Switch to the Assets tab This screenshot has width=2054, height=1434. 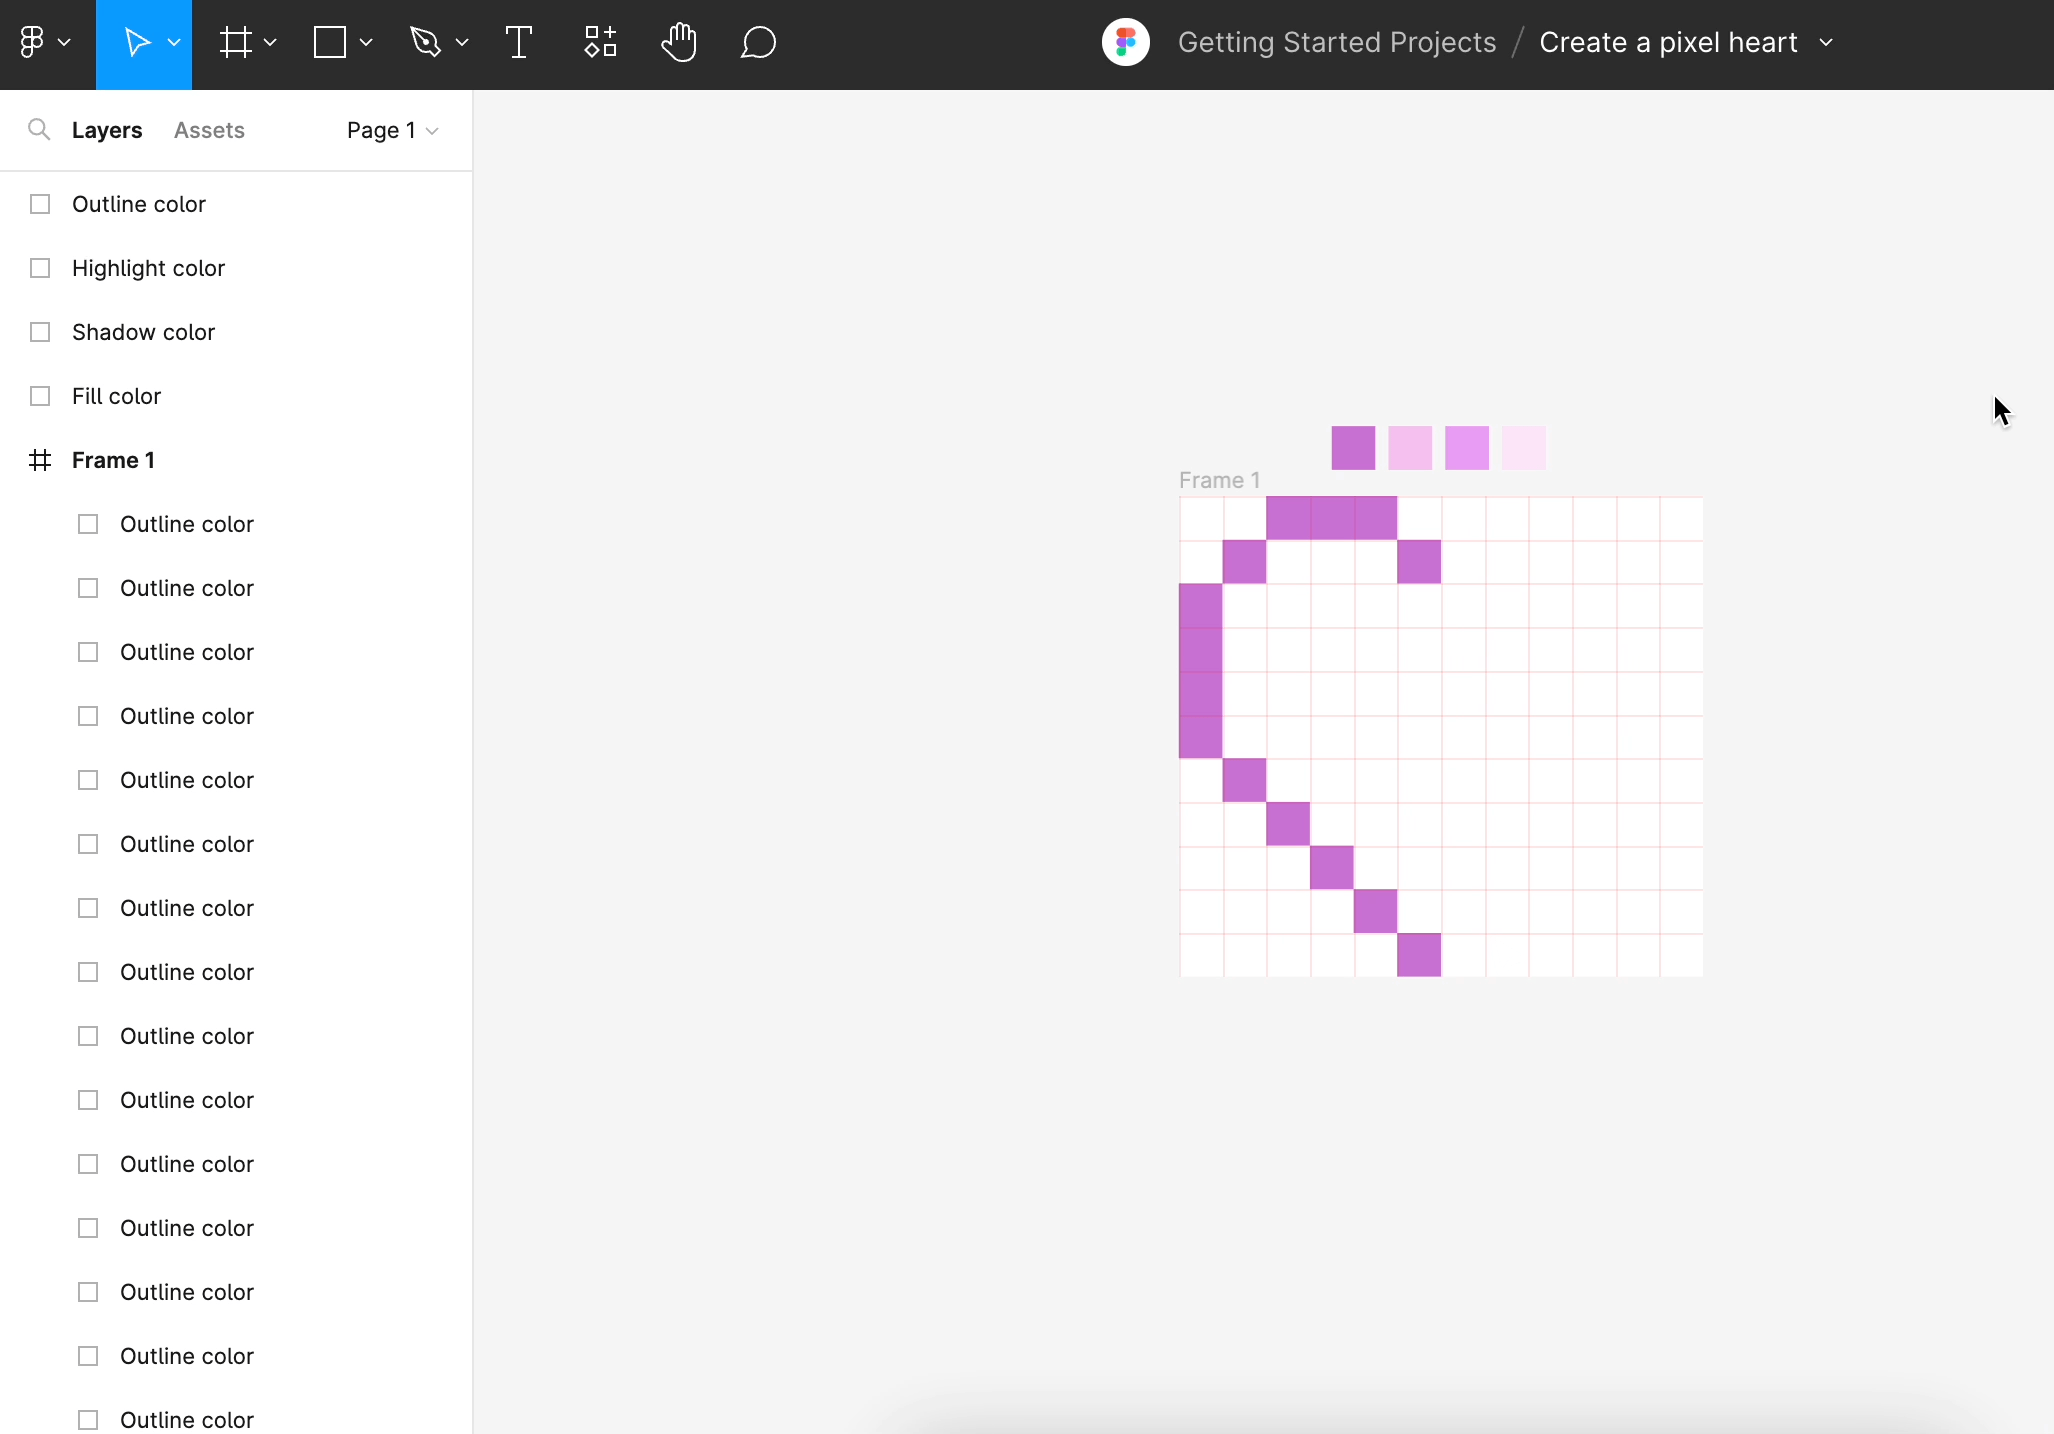click(x=209, y=130)
